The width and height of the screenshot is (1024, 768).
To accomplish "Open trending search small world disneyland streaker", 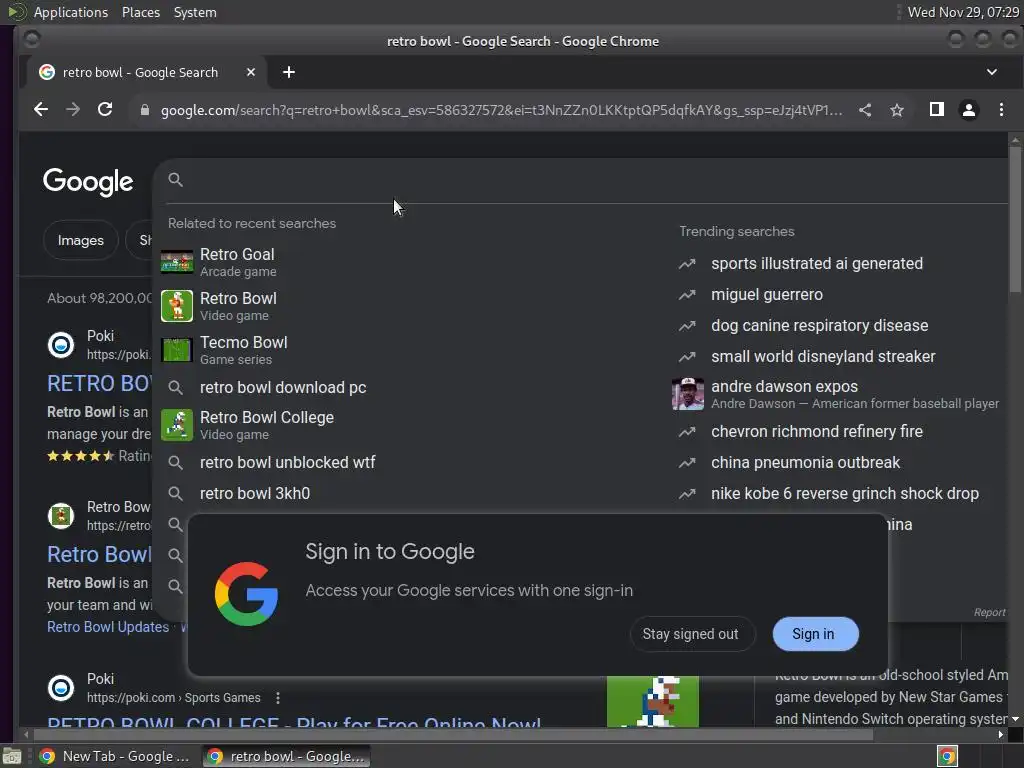I will (x=823, y=357).
